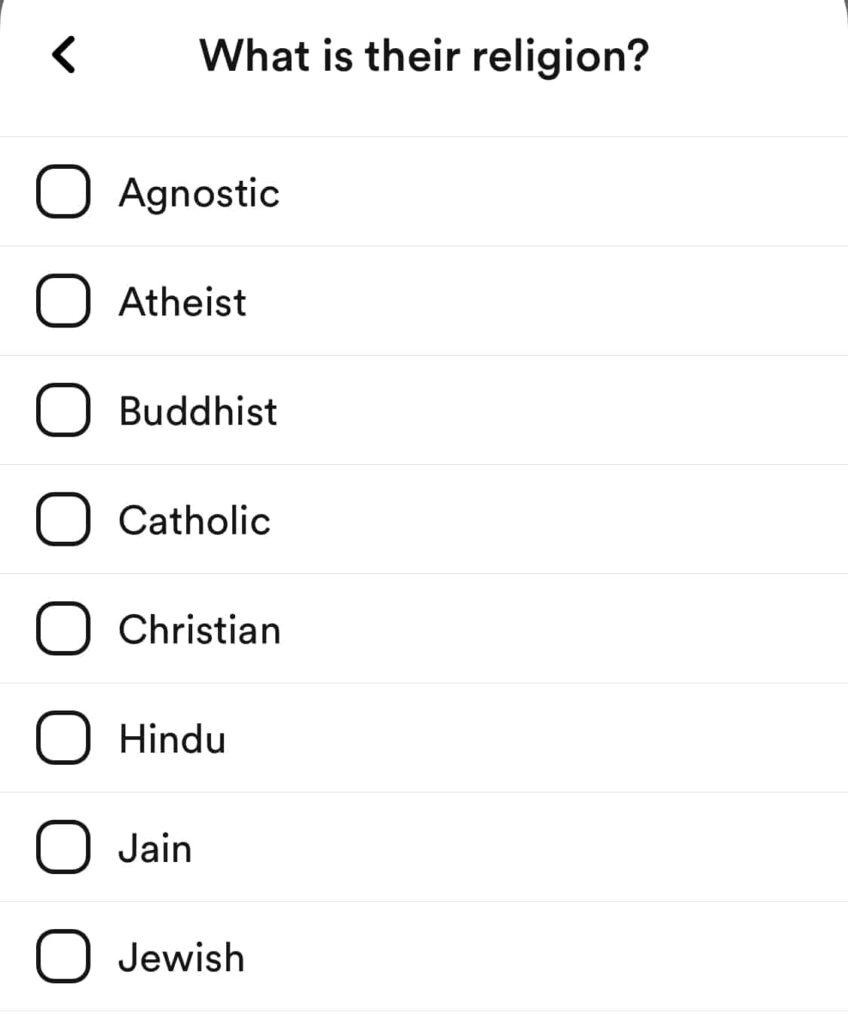Choose the Buddhist text label
Image resolution: width=848 pixels, height=1024 pixels.
click(x=198, y=411)
